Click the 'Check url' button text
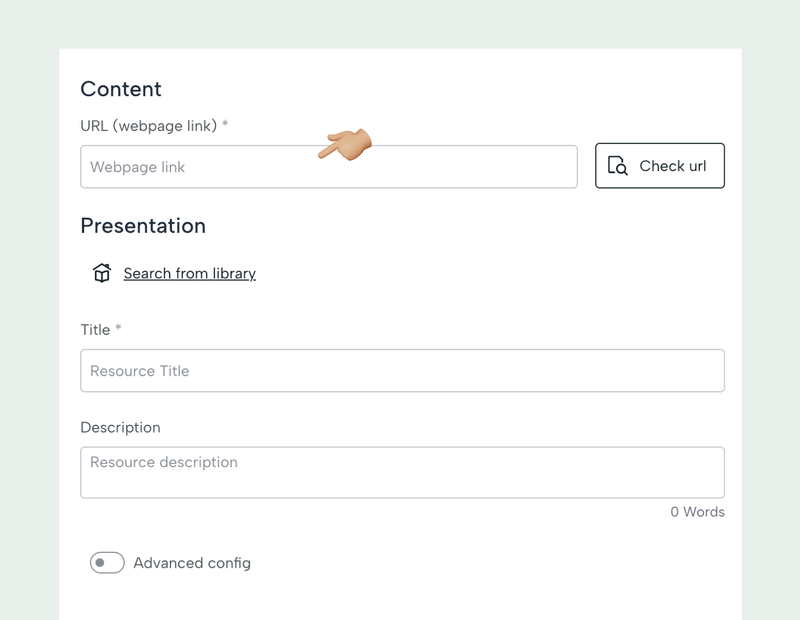800x620 pixels. [673, 166]
